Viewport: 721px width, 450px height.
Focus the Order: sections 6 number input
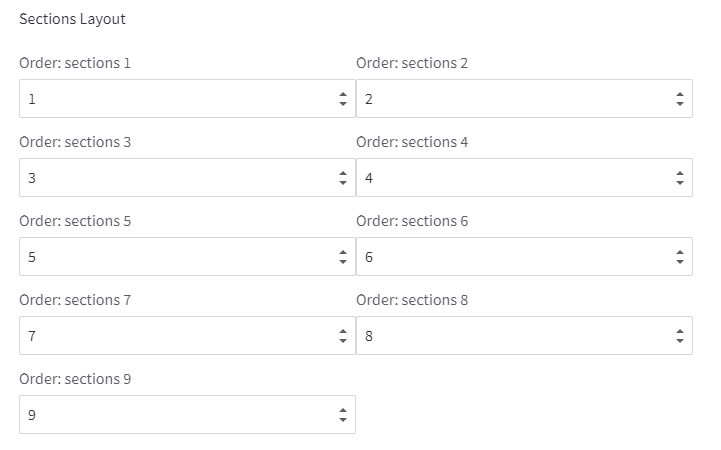(x=512, y=257)
